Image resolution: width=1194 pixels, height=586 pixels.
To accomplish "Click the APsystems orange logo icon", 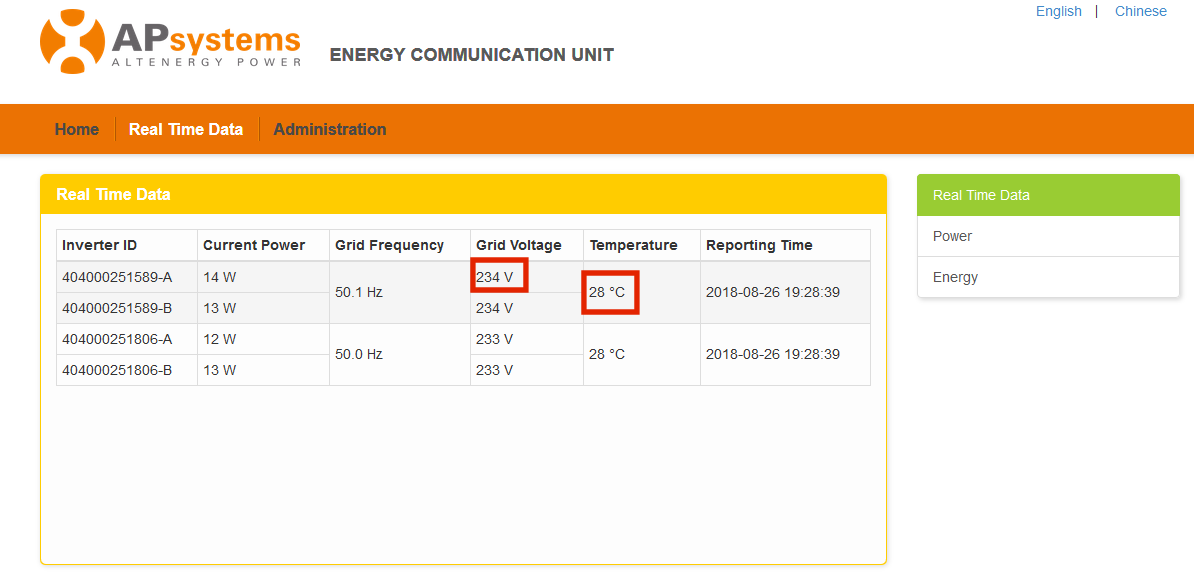I will click(72, 41).
